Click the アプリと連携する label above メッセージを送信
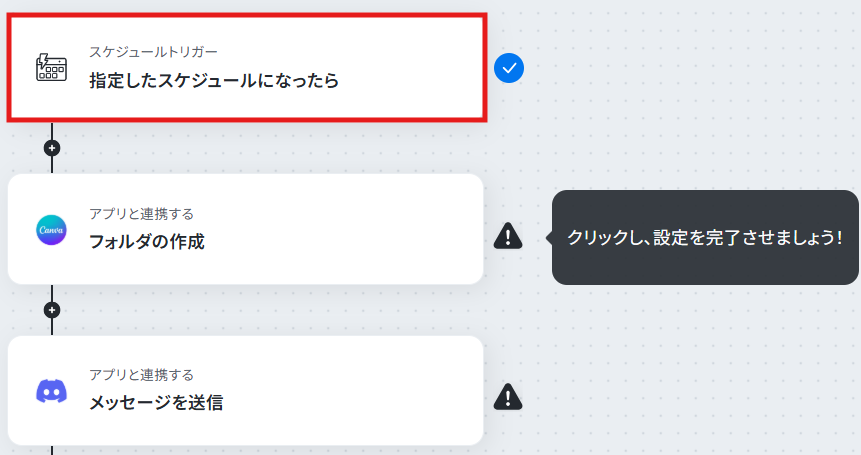861x455 pixels. click(141, 375)
